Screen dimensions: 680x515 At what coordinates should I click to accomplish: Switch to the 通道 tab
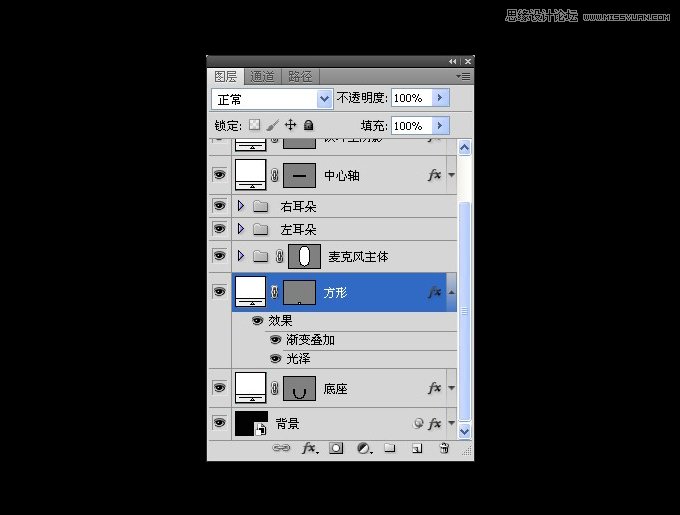(x=263, y=77)
